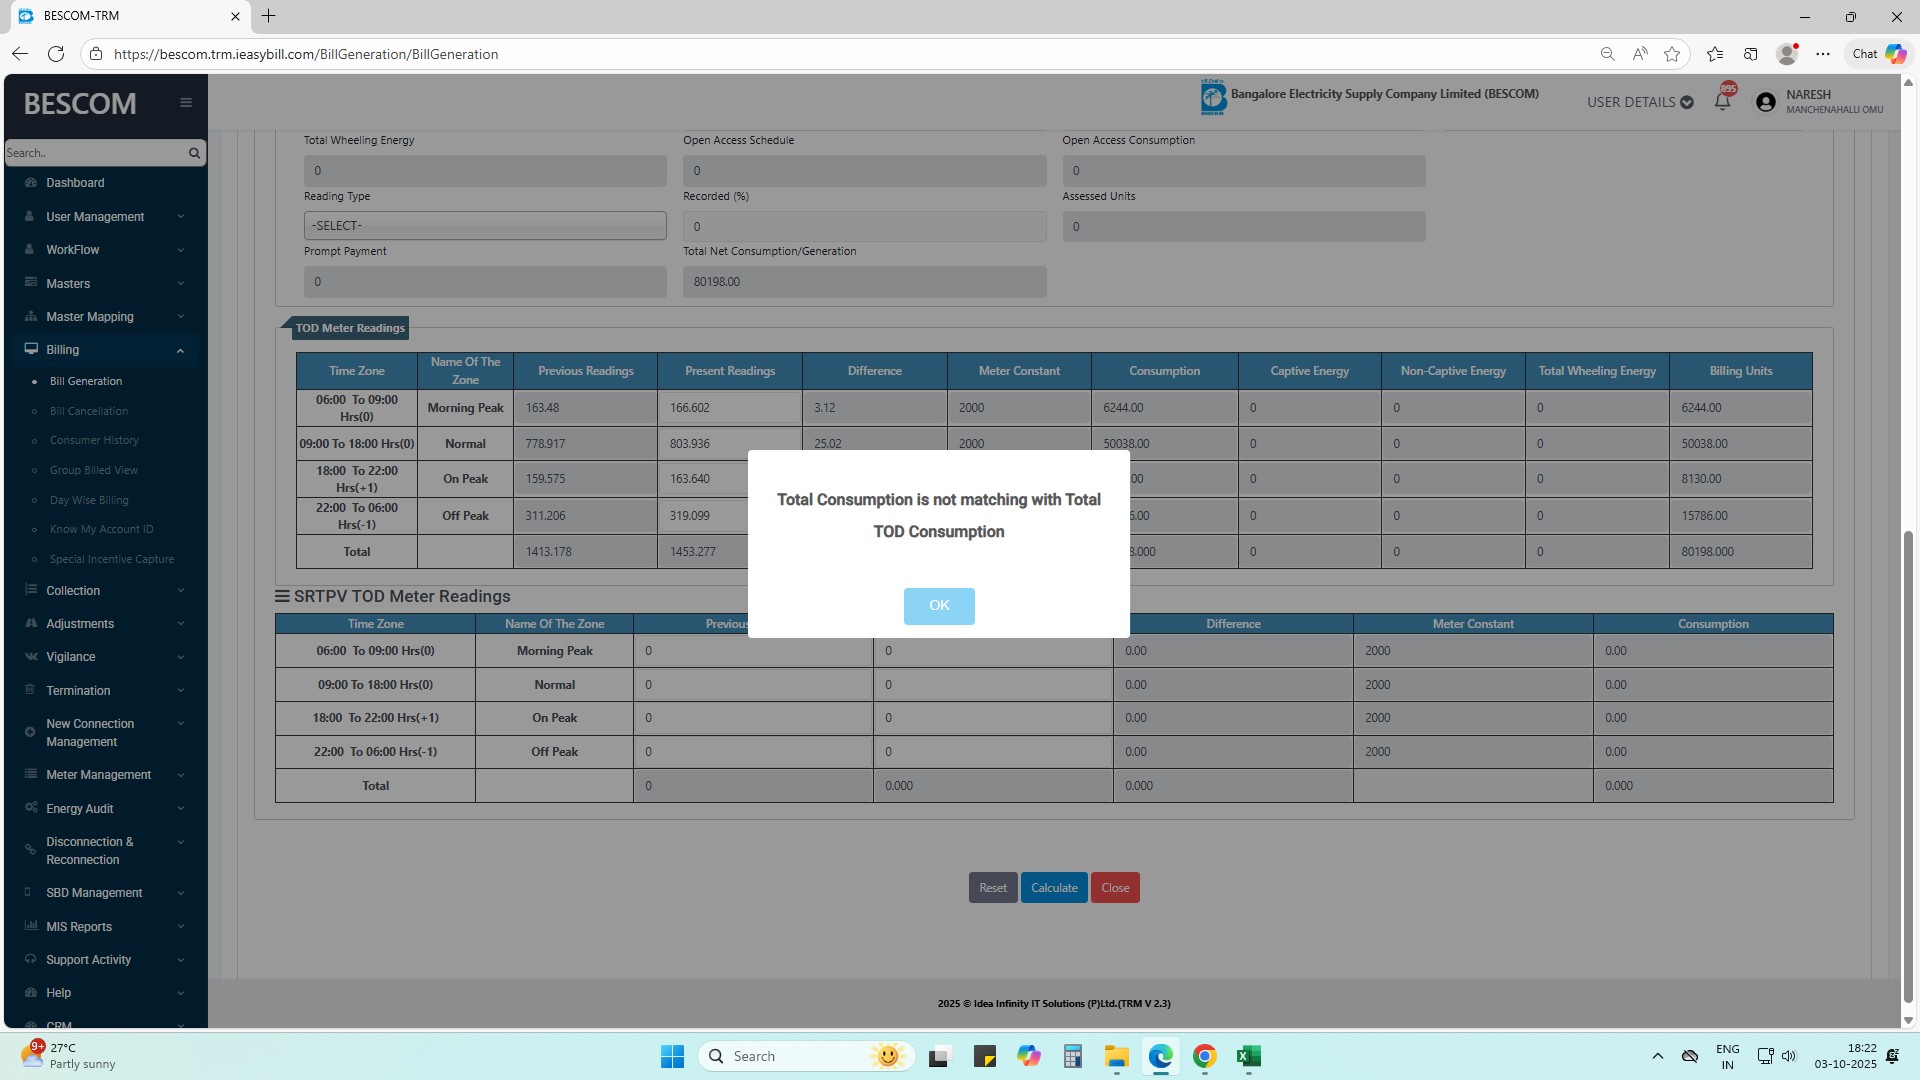Open Excel from the taskbar
Screen dimensions: 1920x1080
pos(1248,1056)
